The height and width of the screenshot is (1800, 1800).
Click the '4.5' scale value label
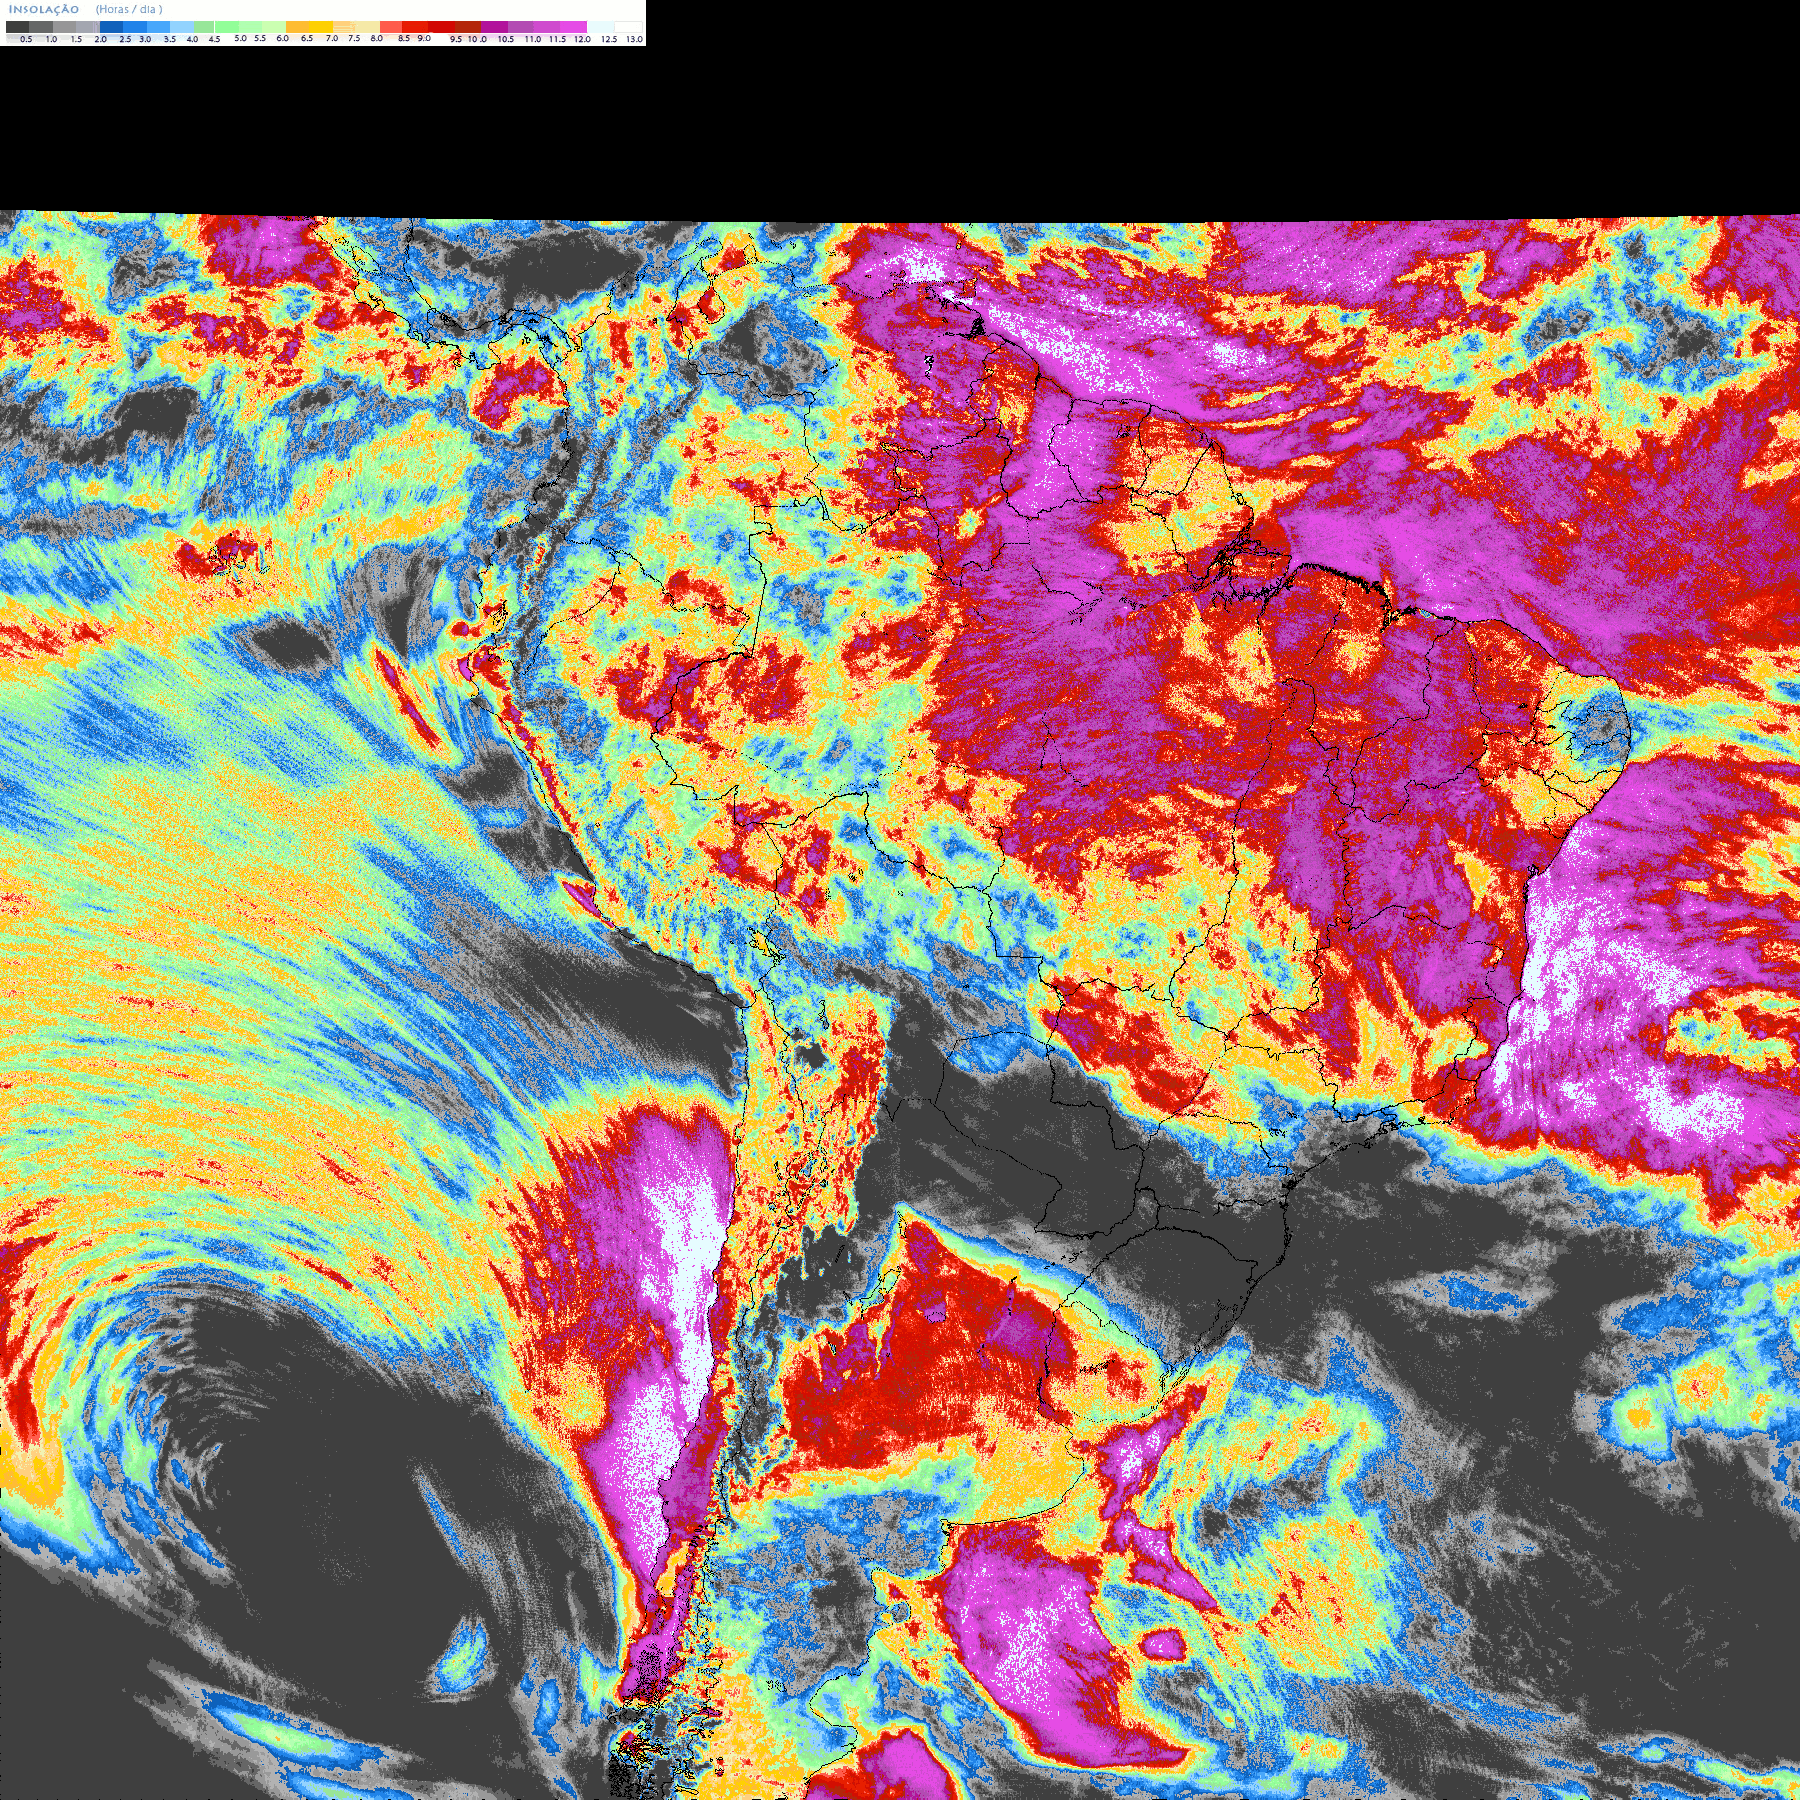(214, 39)
